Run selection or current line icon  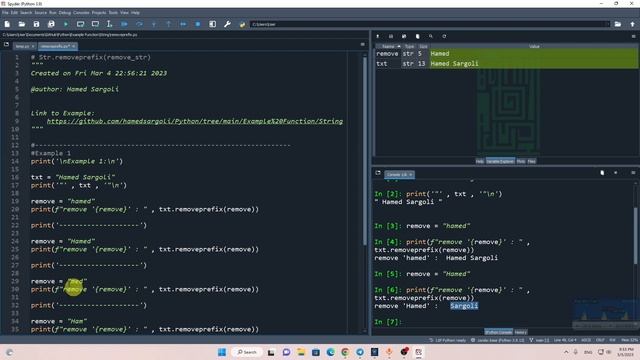pos(109,24)
